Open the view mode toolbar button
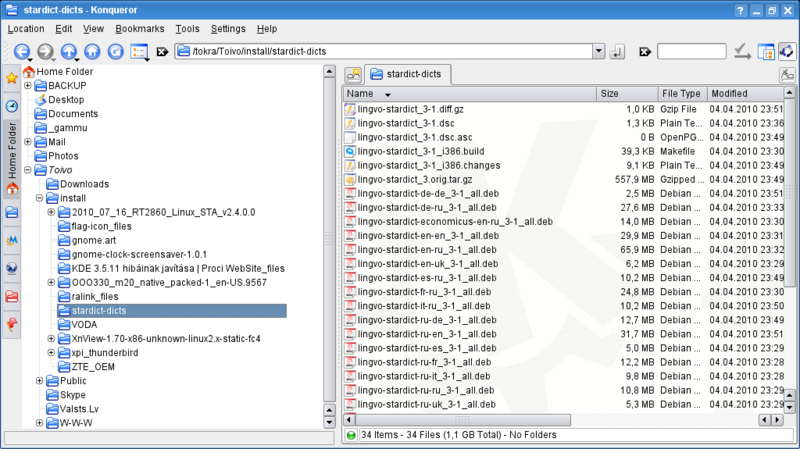This screenshot has width=800, height=449. coord(139,52)
